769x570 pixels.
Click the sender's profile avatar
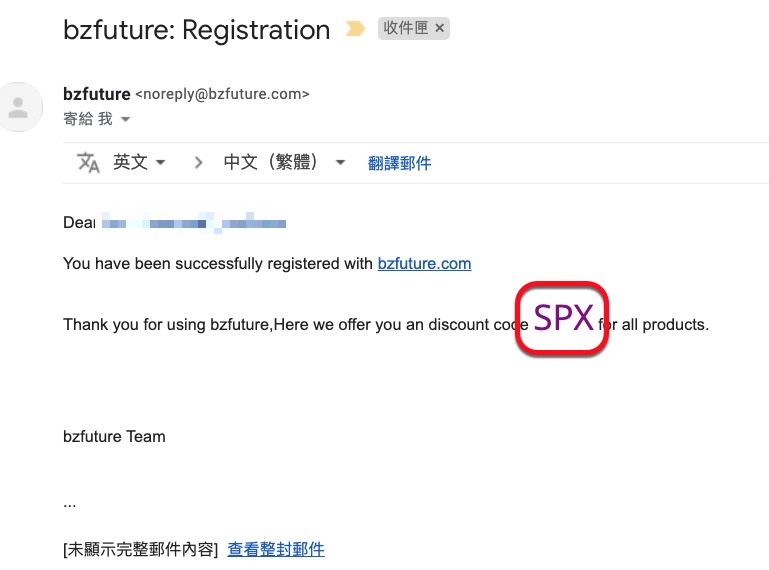click(x=19, y=107)
